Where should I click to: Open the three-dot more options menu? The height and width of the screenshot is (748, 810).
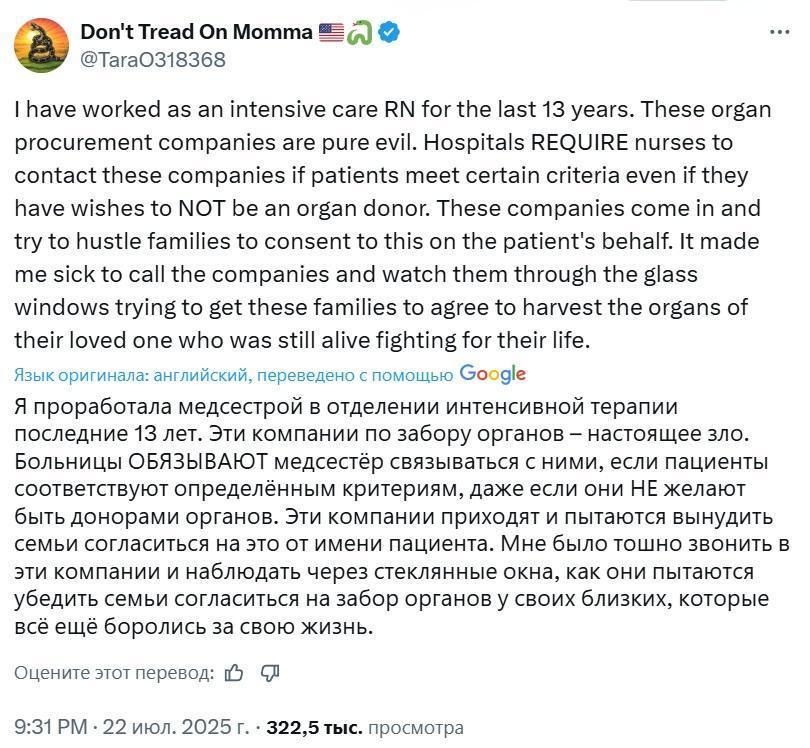point(780,32)
